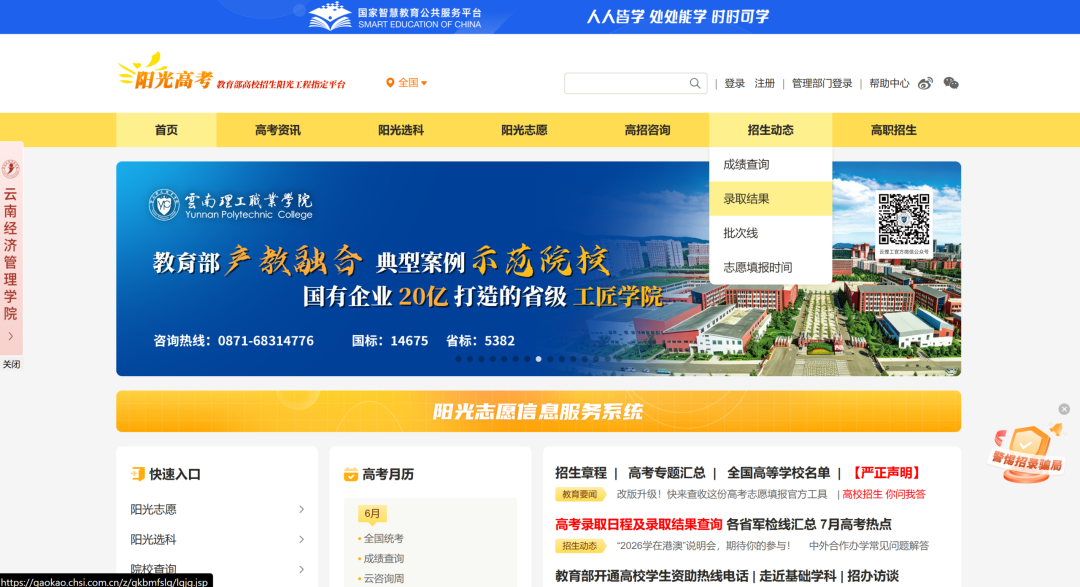
Task: Select the first carousel dot on banner
Action: [458, 359]
